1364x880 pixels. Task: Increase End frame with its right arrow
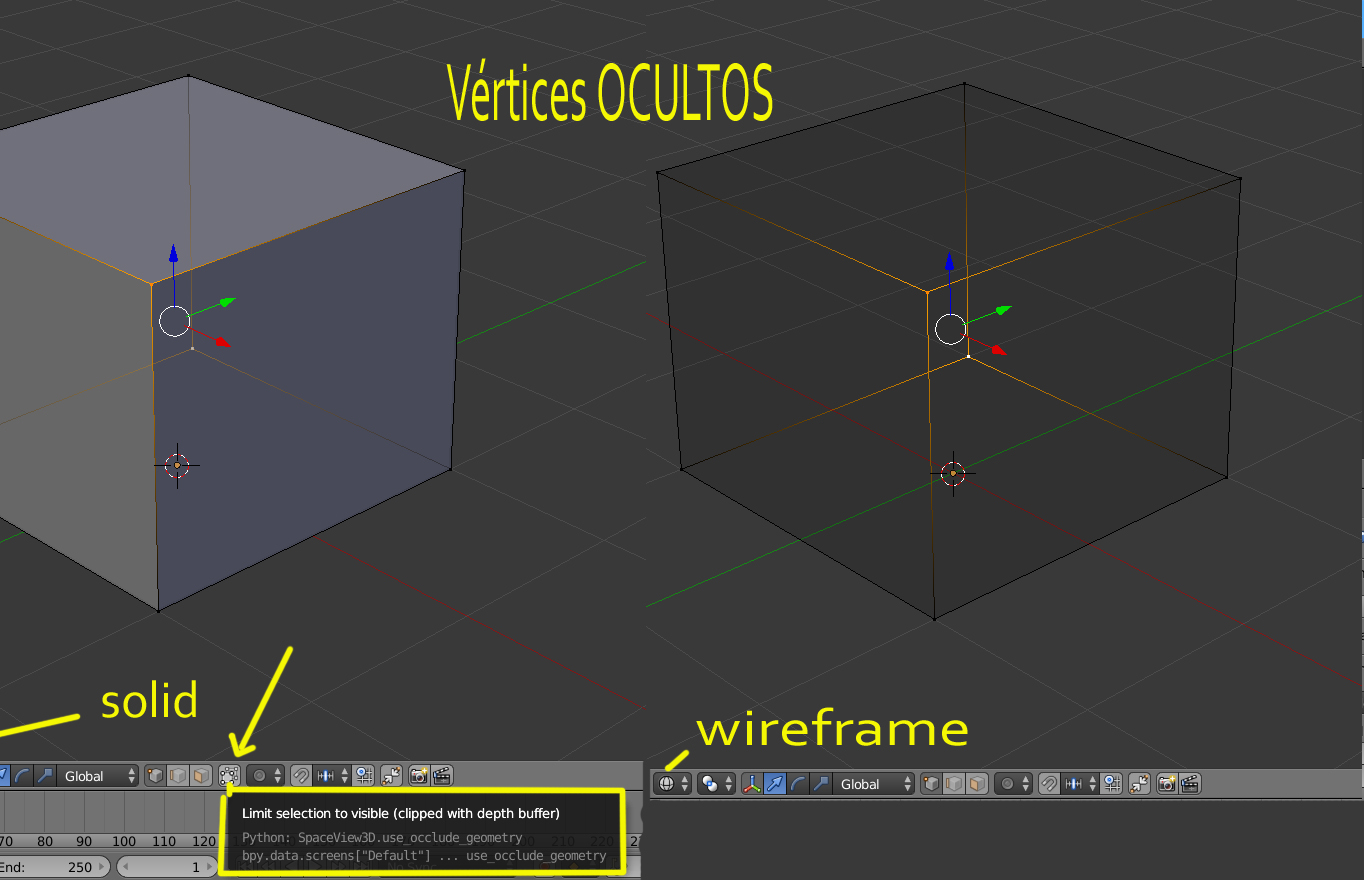click(101, 867)
